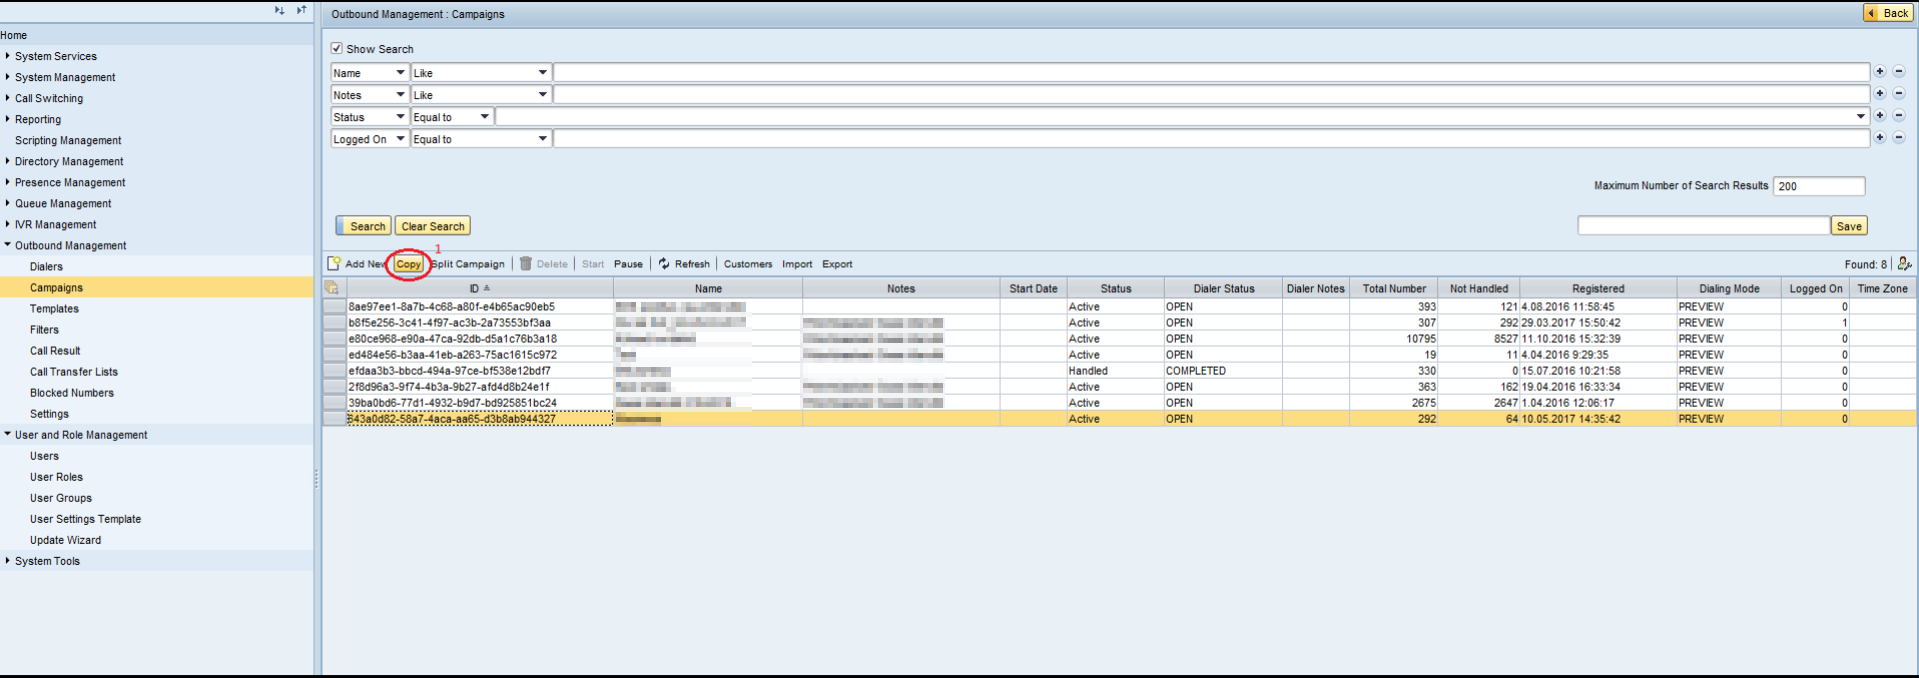Open Update Wizard in the navigation
Screen dimensions: 1919x678
coord(65,540)
